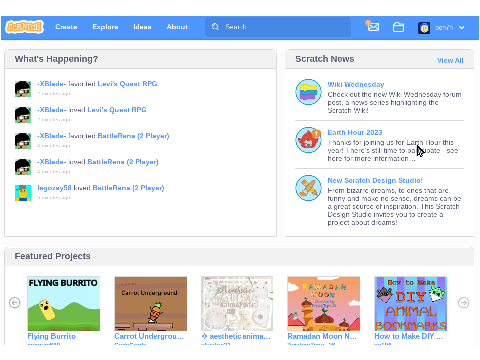480x360 pixels.
Task: Show the next featured projects
Action: [x=463, y=303]
